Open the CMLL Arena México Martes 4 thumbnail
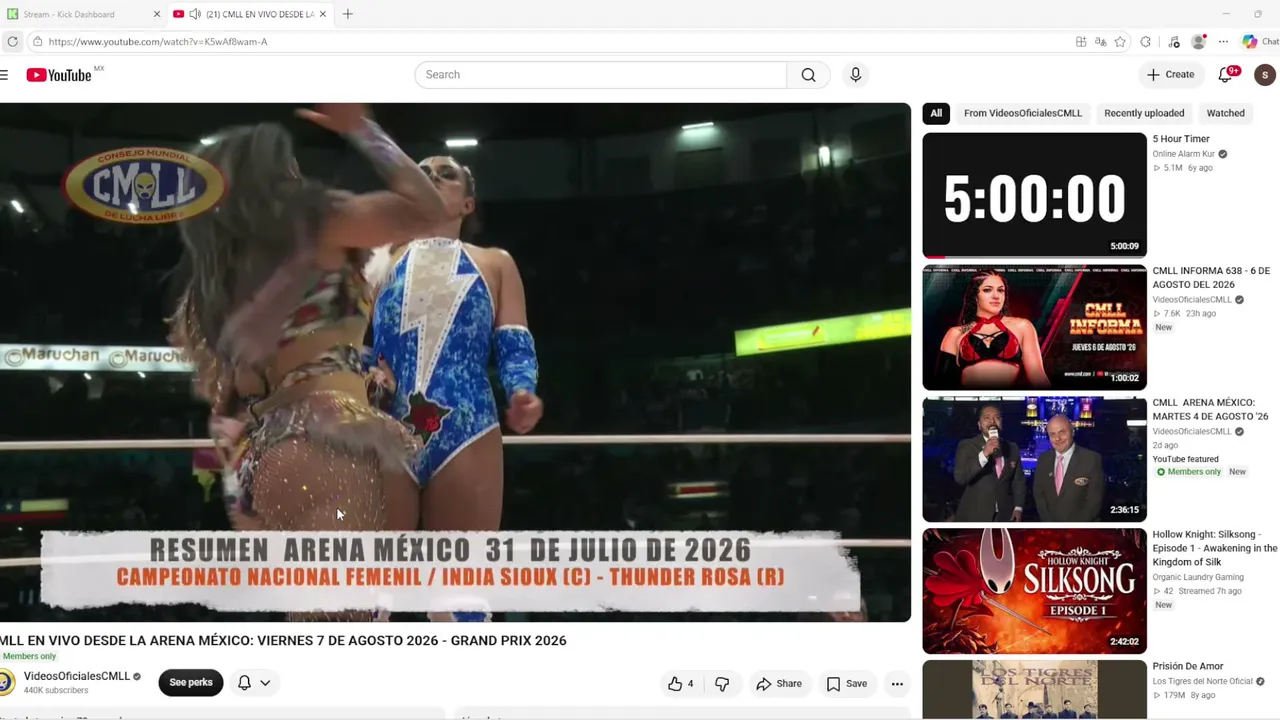Viewport: 1280px width, 720px height. coord(1034,459)
